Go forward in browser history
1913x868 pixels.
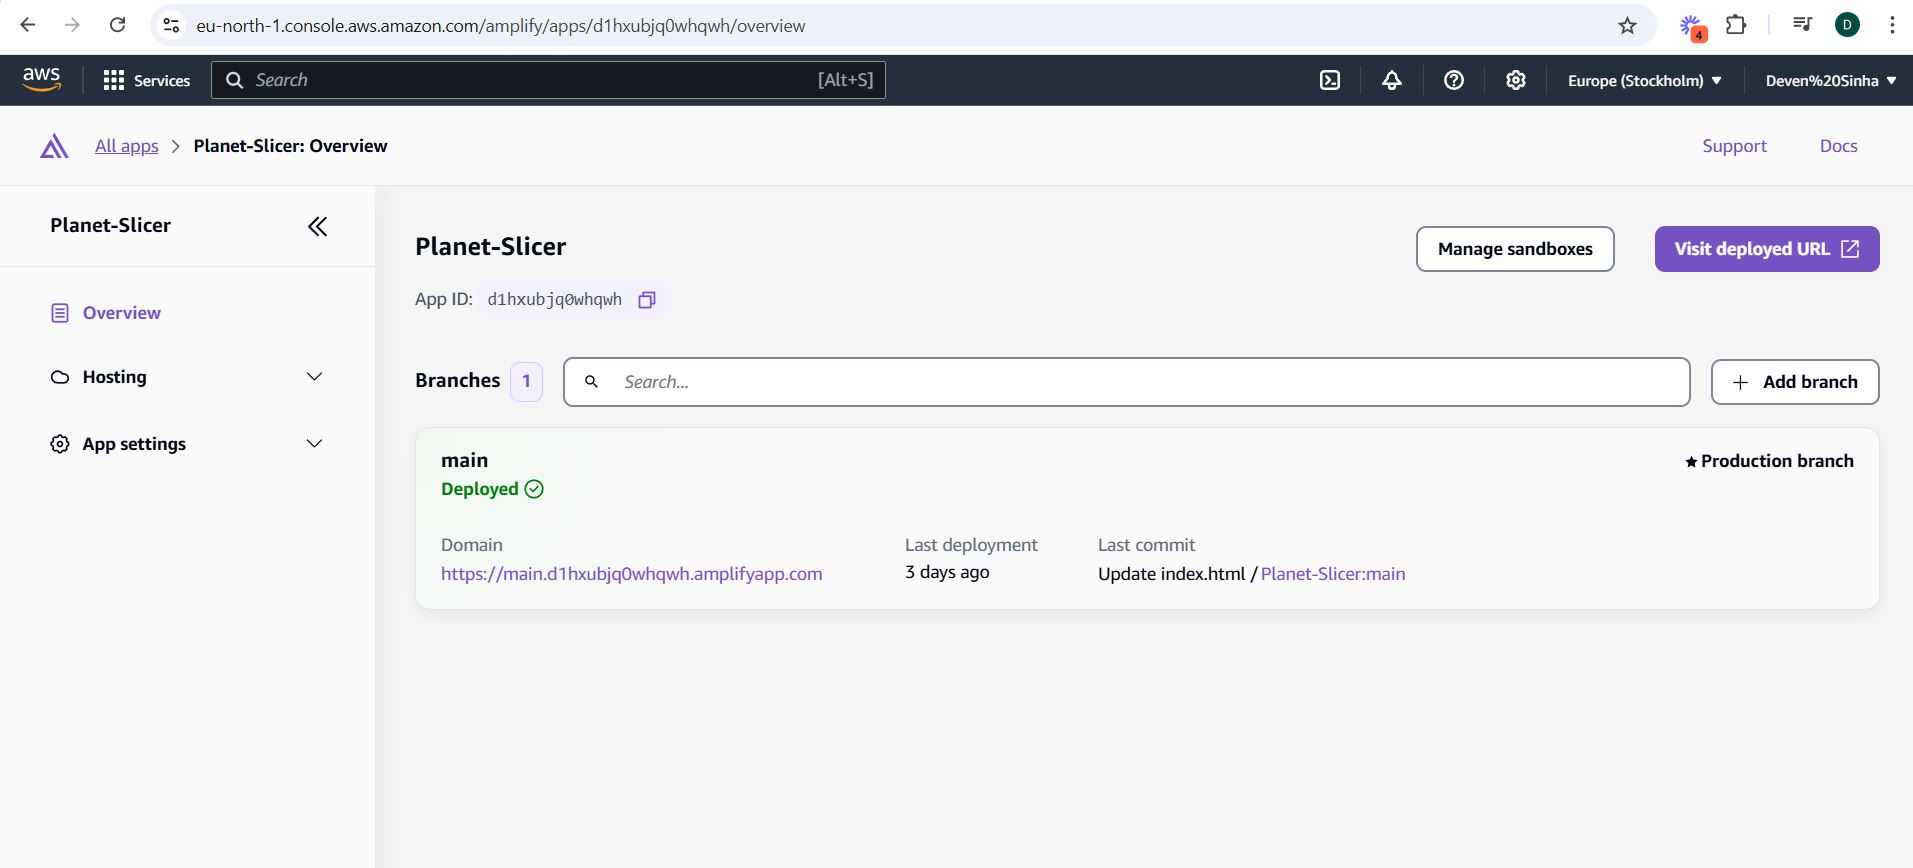pos(72,25)
